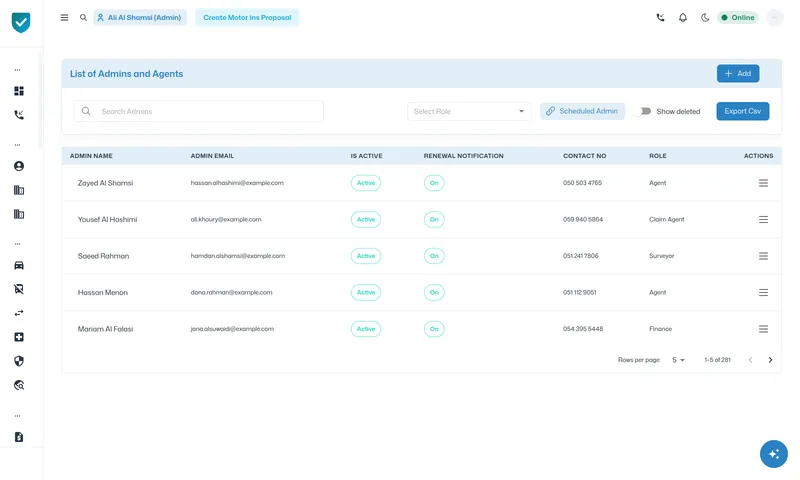The image size is (800, 480).
Task: Toggle the Show deleted switch
Action: pyautogui.click(x=644, y=111)
